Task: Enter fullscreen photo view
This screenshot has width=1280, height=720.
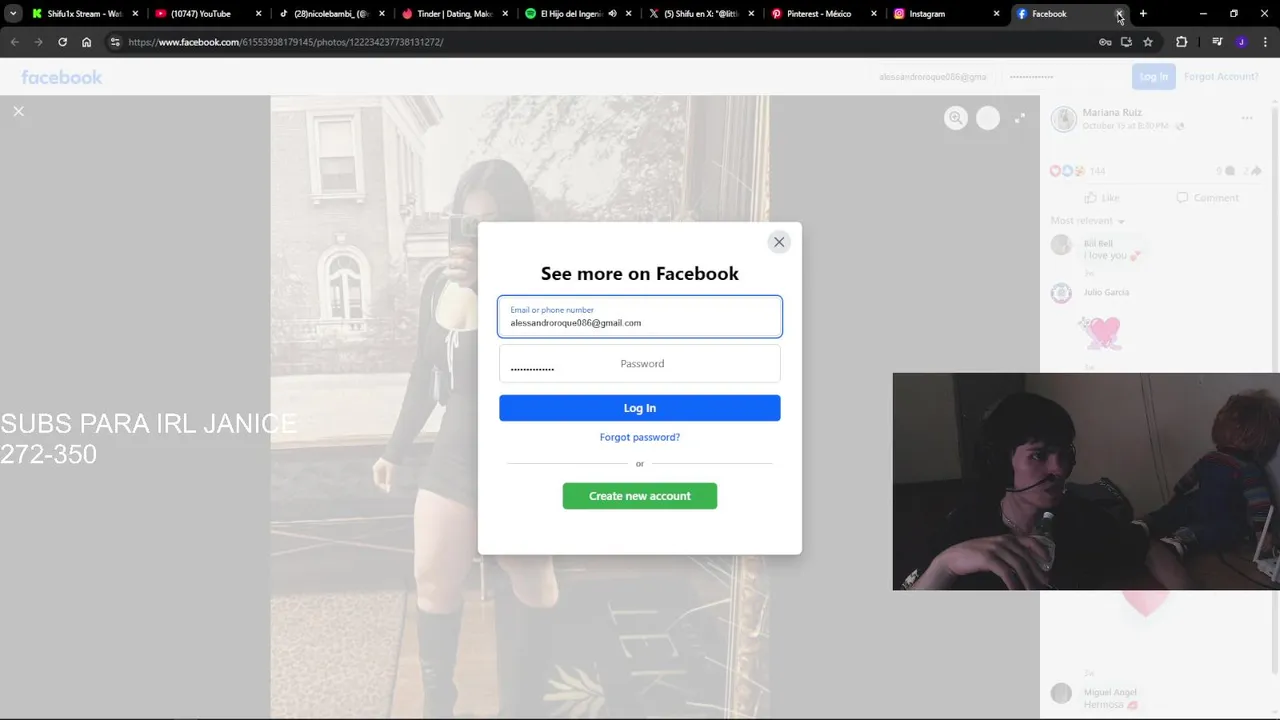Action: click(x=1019, y=118)
